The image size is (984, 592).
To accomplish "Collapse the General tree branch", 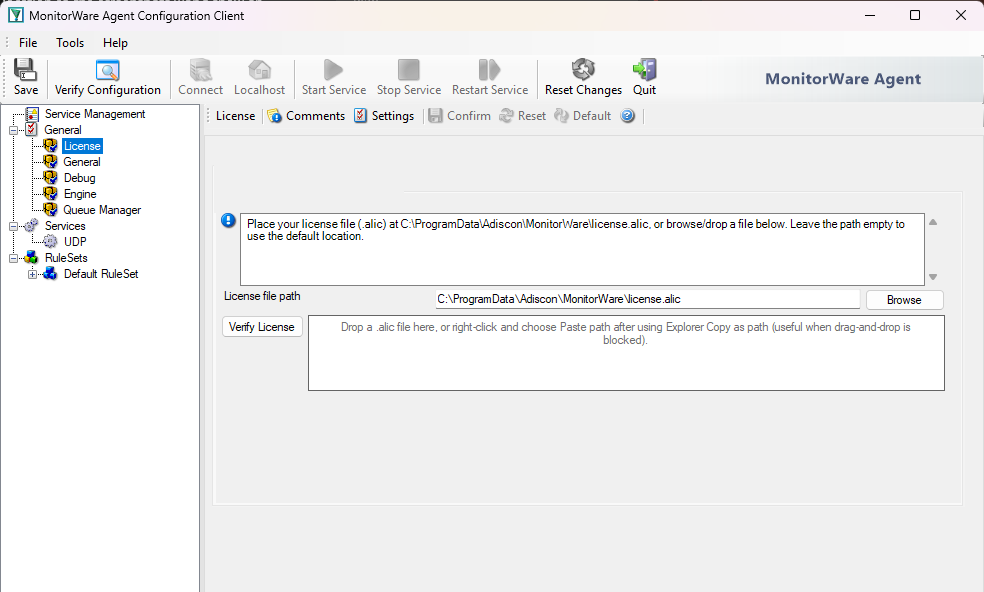I will pyautogui.click(x=13, y=130).
